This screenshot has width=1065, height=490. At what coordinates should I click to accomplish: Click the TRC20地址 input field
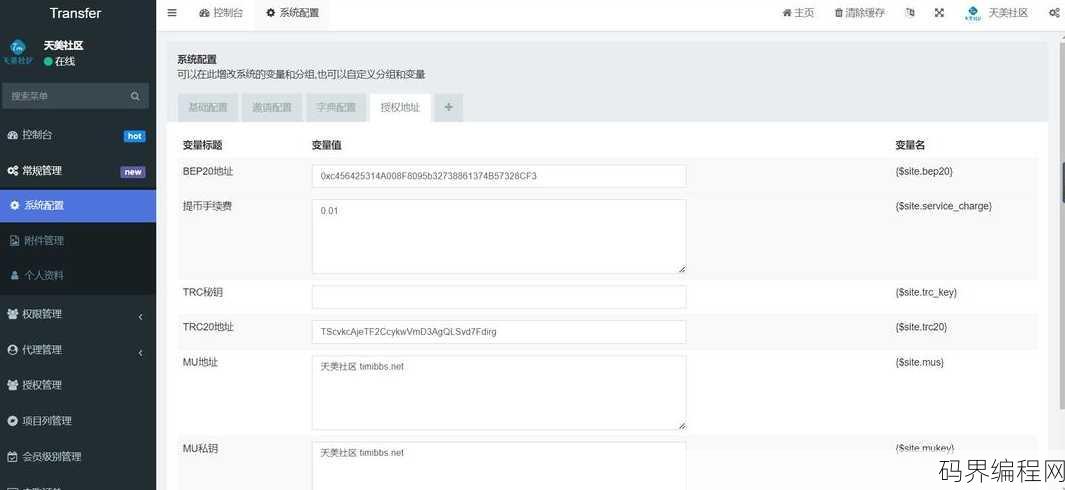tap(499, 332)
